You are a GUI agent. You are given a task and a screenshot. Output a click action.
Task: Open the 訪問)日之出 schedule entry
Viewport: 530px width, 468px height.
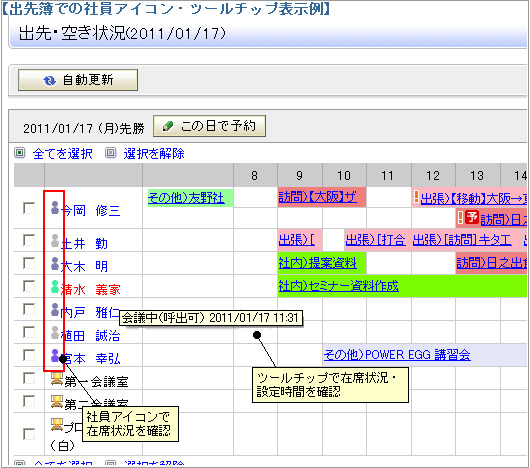[491, 263]
